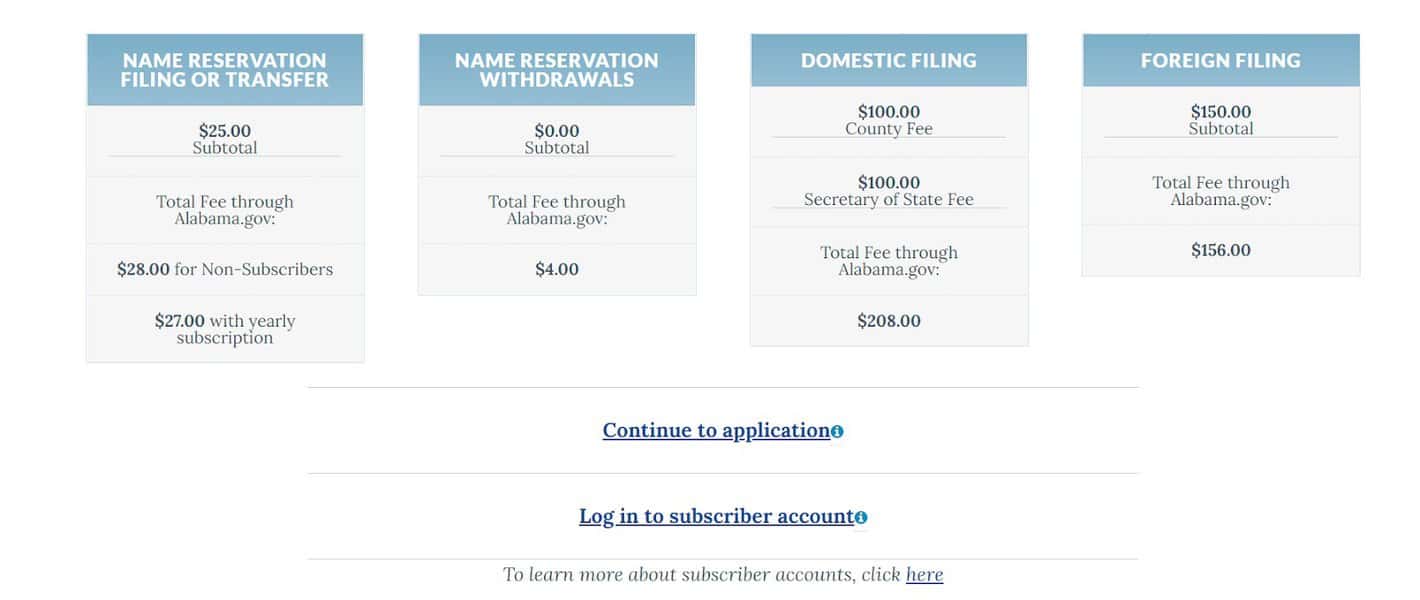Click the $4.00 total fee cell
The height and width of the screenshot is (600, 1420).
(557, 270)
